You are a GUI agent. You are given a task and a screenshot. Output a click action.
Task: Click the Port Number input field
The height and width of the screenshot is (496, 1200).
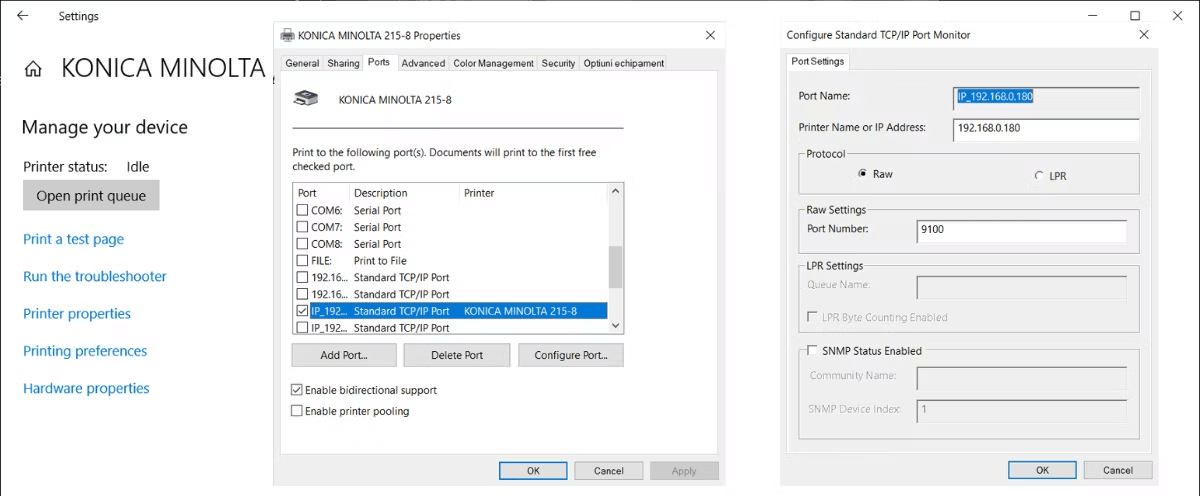pos(1021,230)
